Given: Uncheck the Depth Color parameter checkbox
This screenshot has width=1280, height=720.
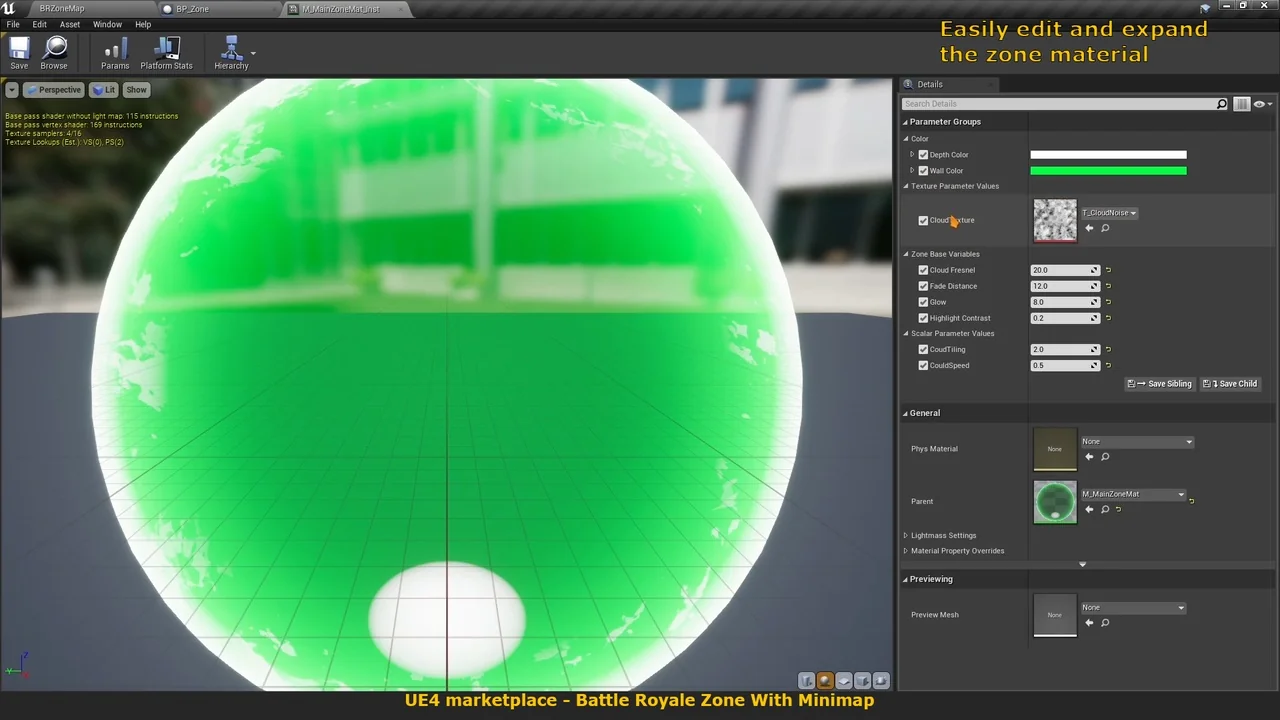Looking at the screenshot, I should click(x=923, y=155).
